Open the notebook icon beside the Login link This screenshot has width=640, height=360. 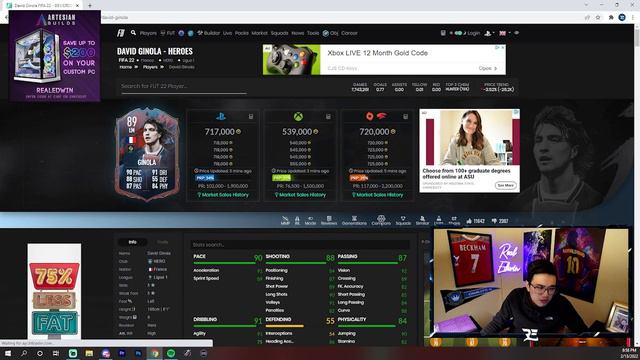click(443, 33)
